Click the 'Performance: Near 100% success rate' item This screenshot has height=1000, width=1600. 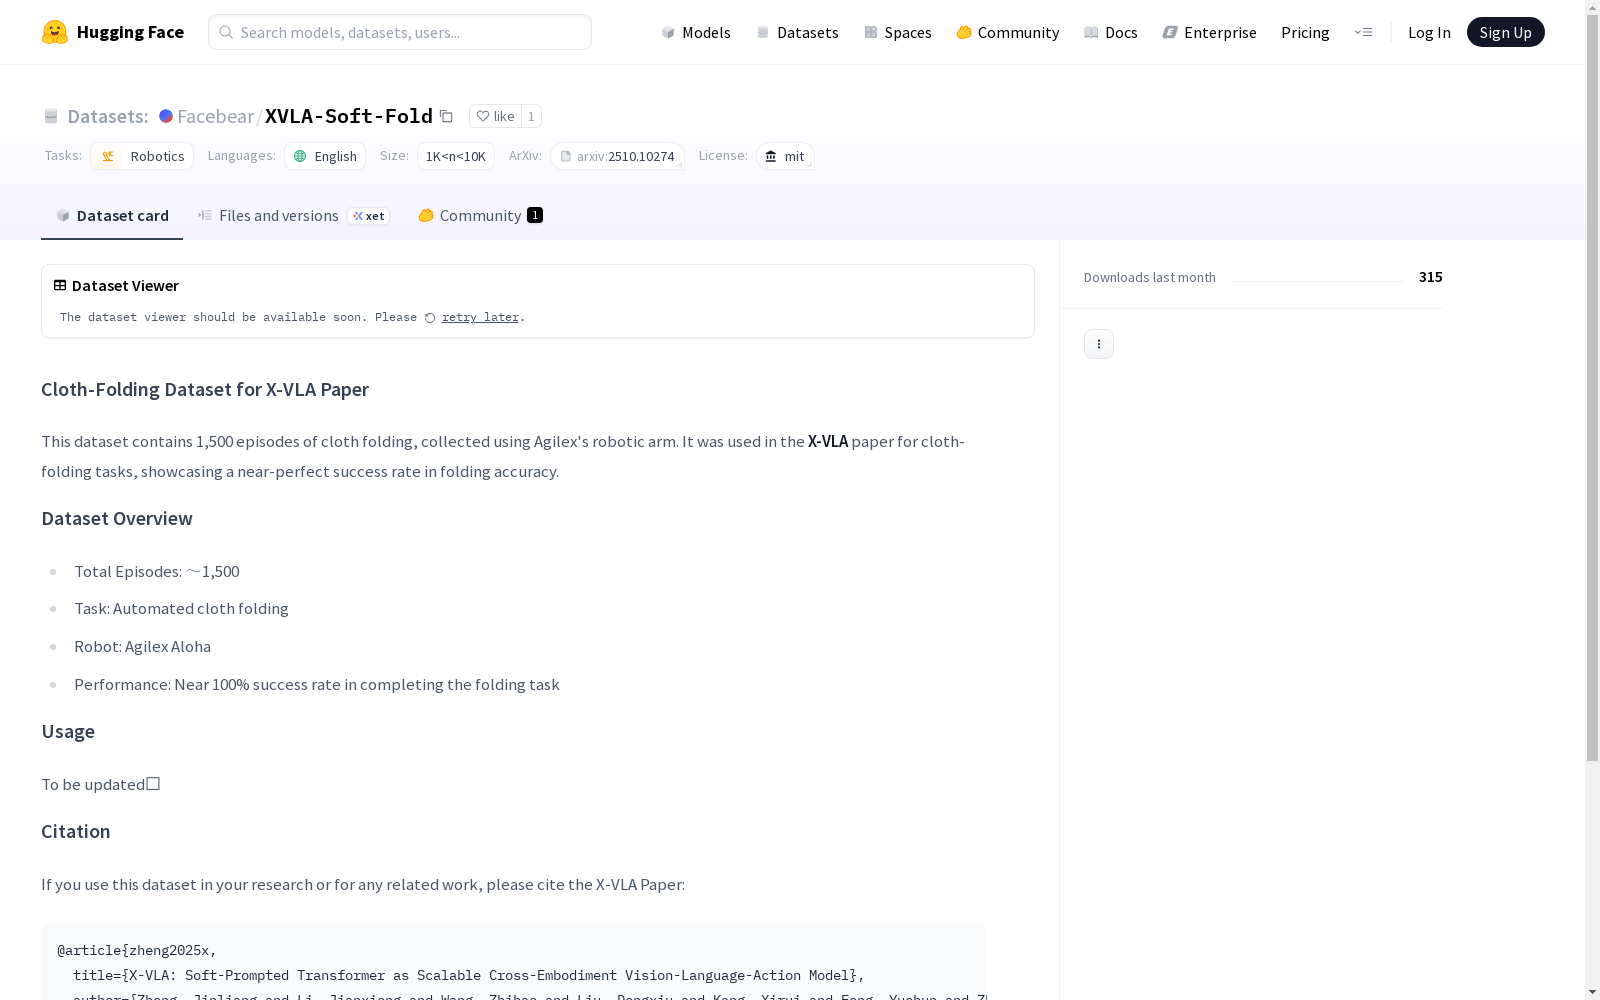pyautogui.click(x=317, y=684)
